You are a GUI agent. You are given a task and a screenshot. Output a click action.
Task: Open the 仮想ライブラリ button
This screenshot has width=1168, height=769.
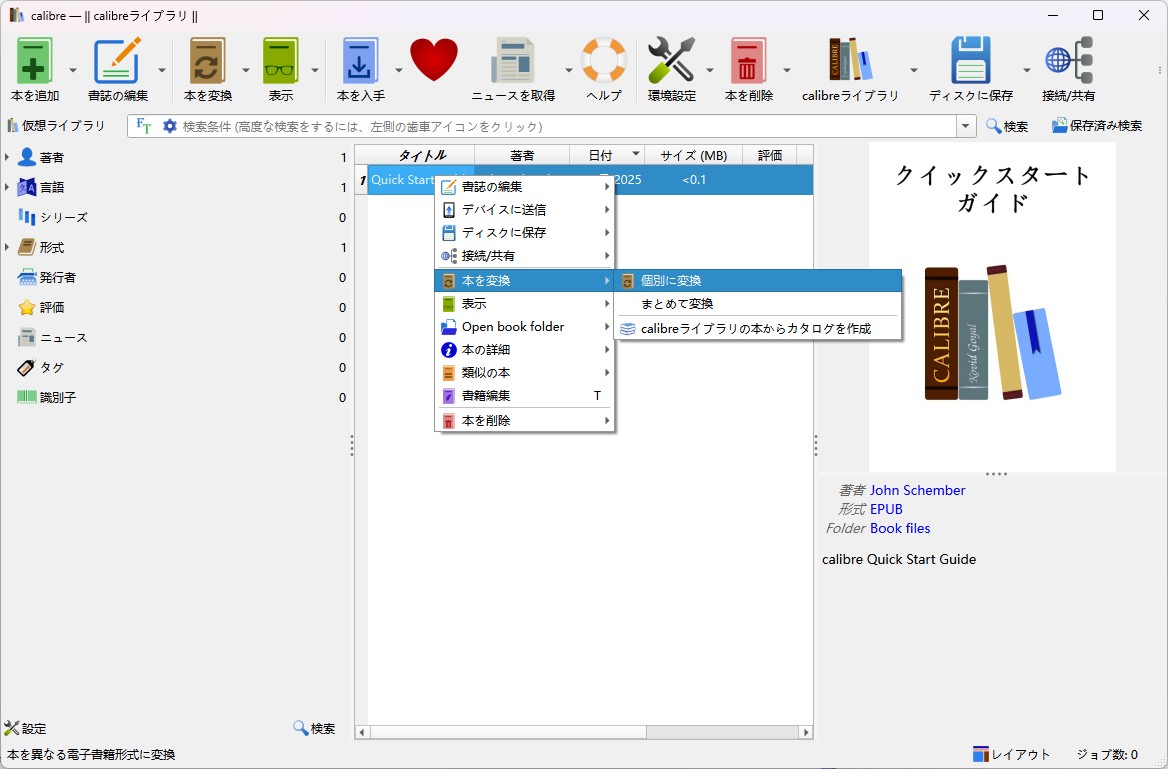[57, 126]
